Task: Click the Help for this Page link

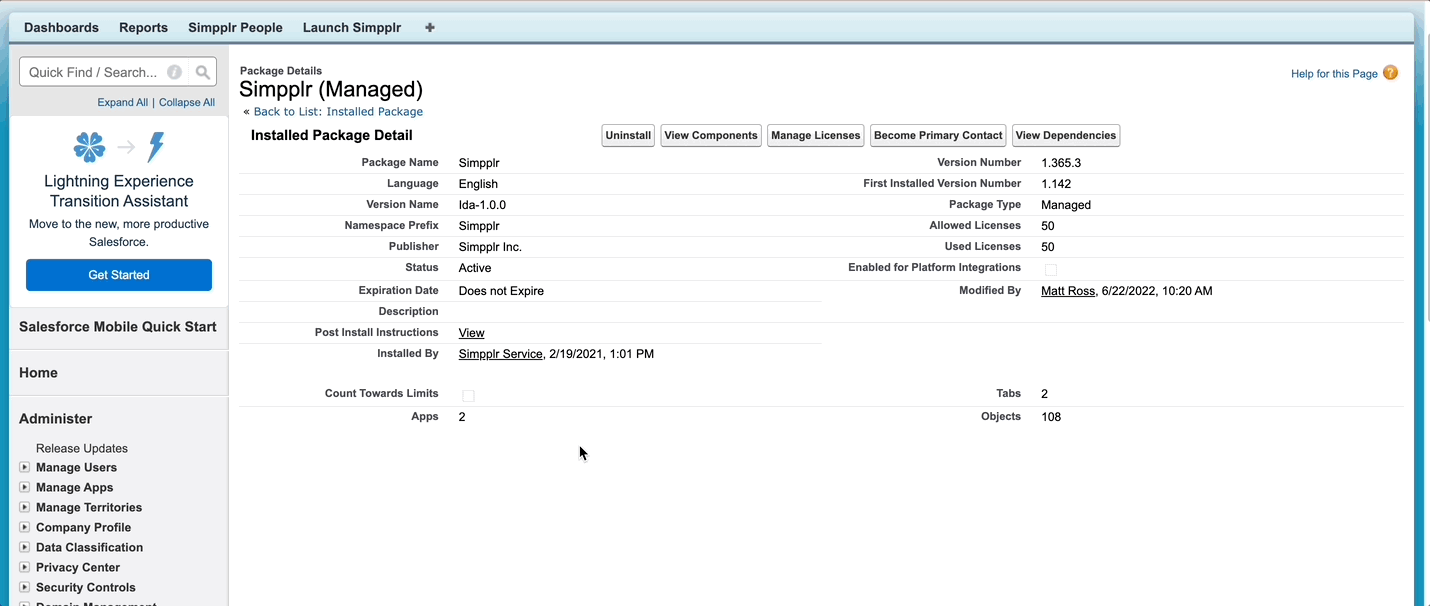Action: tap(1334, 74)
